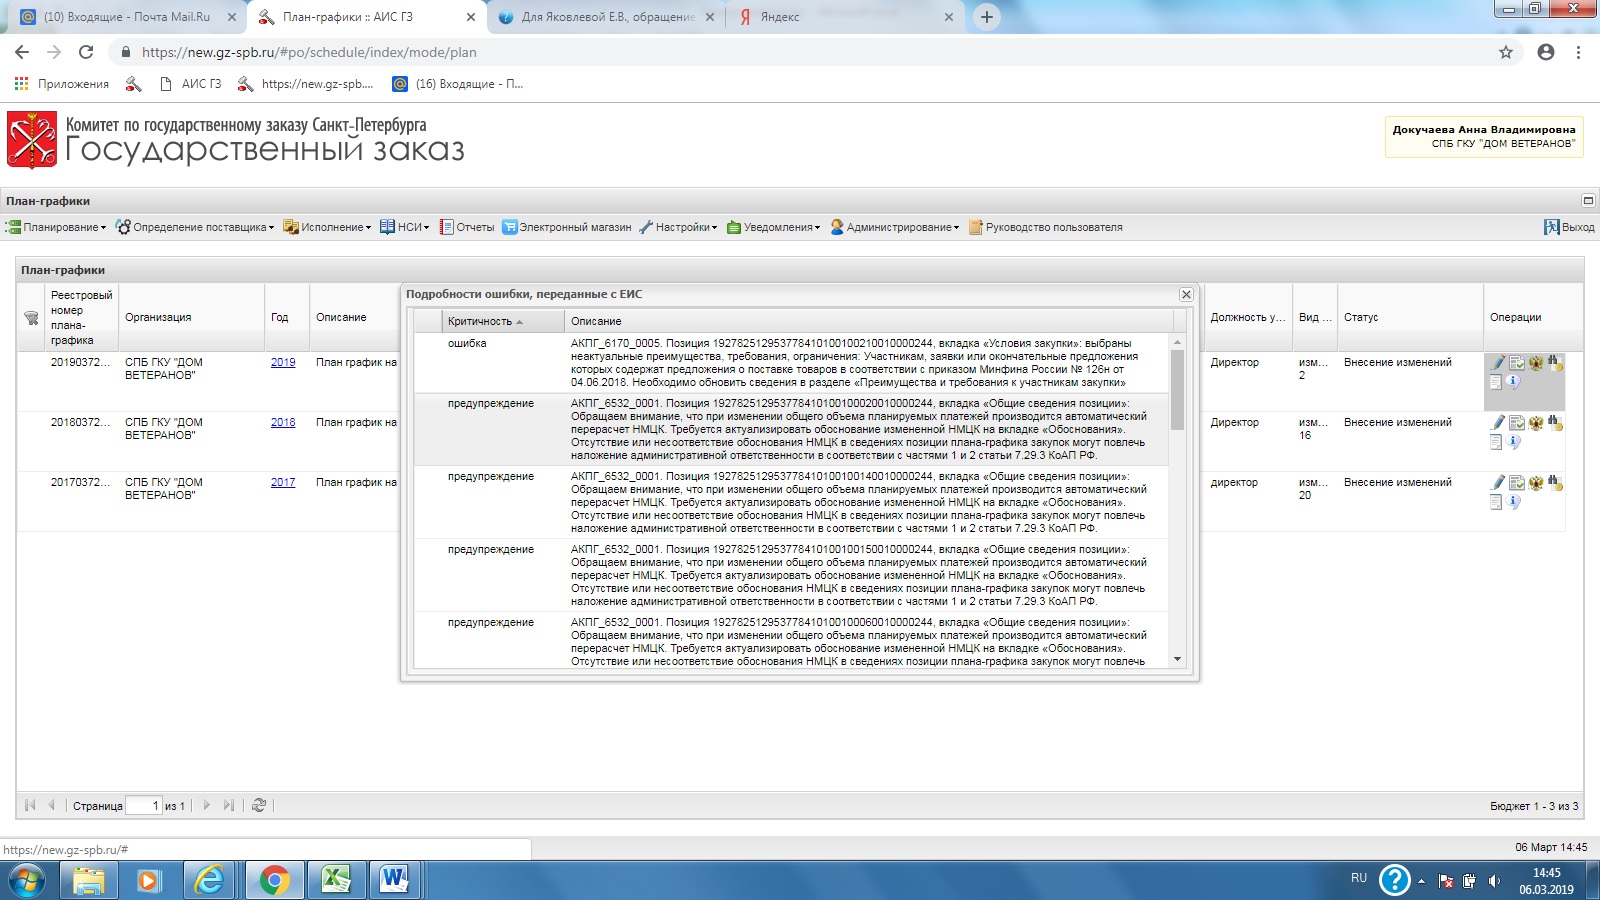Collapse the План-графики panel

(x=1587, y=200)
